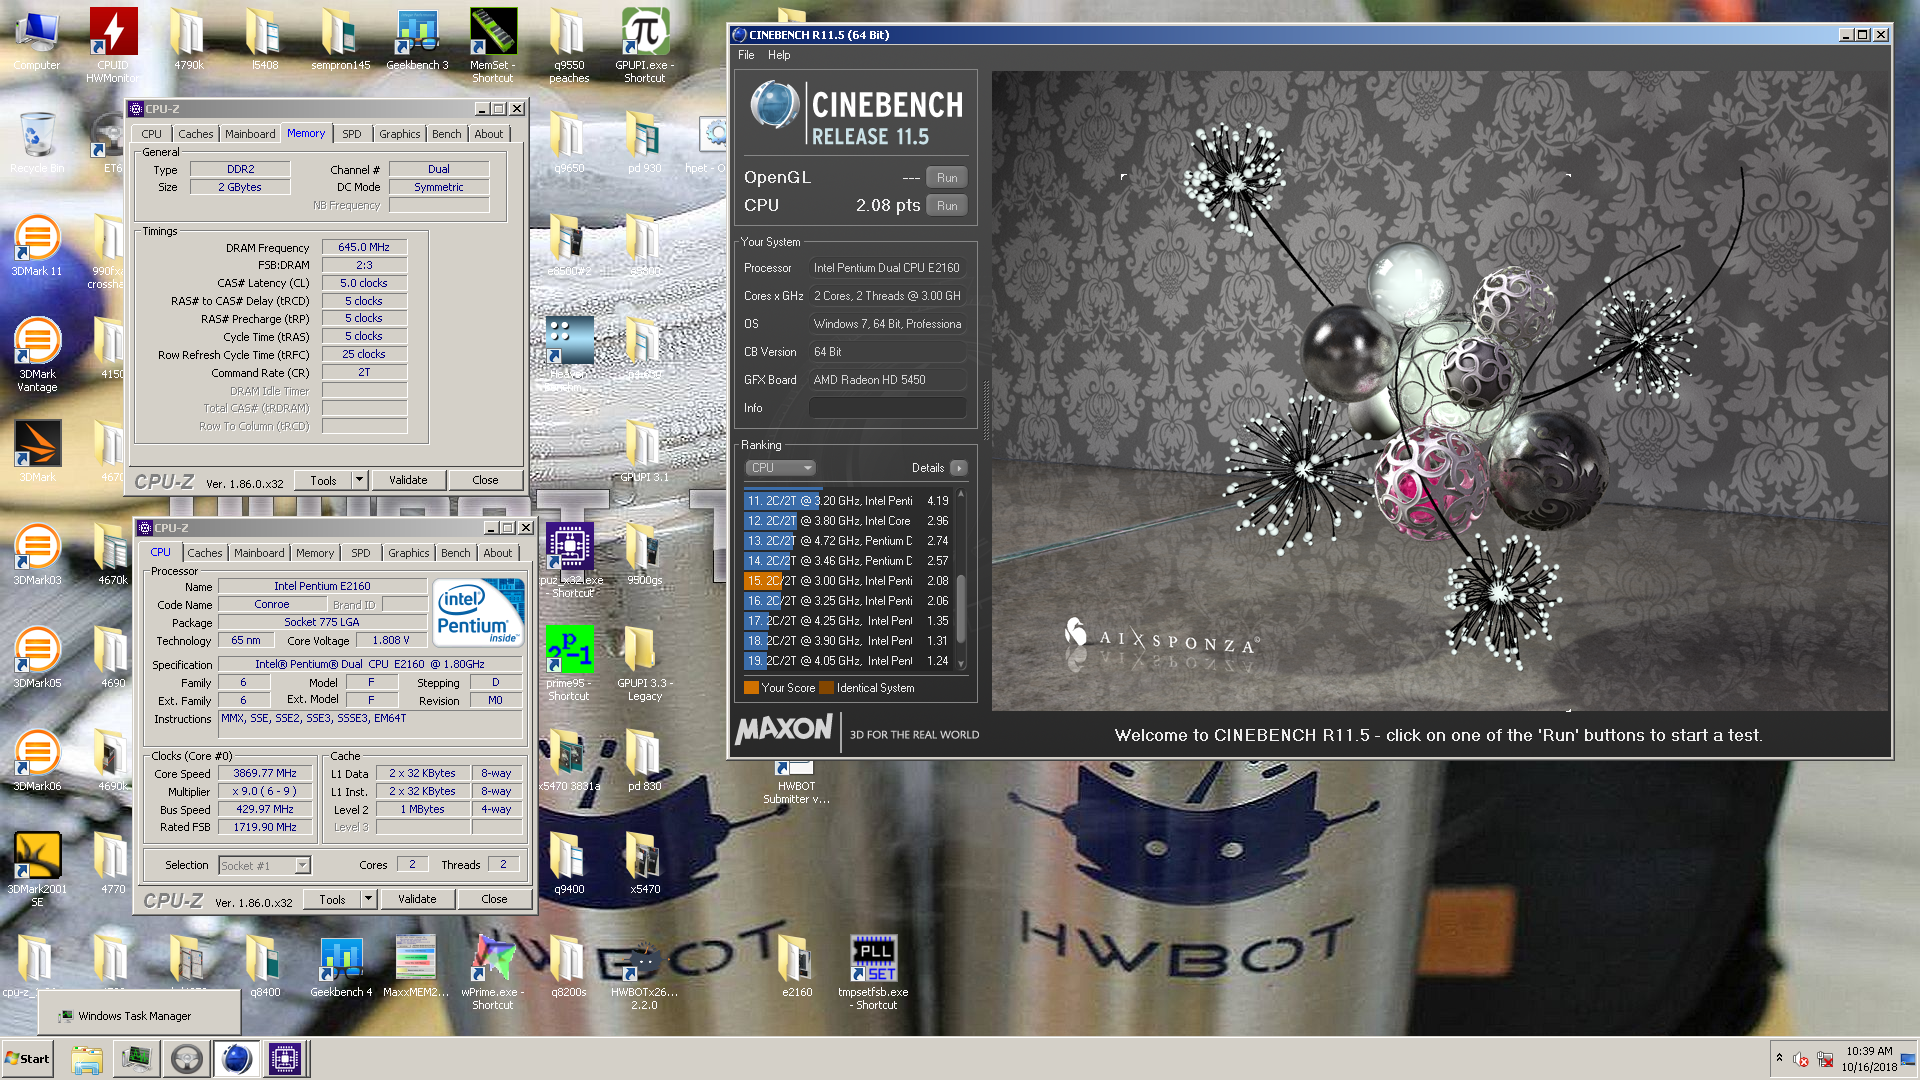The image size is (1920, 1080).
Task: Click the Start button
Action: pos(28,1058)
